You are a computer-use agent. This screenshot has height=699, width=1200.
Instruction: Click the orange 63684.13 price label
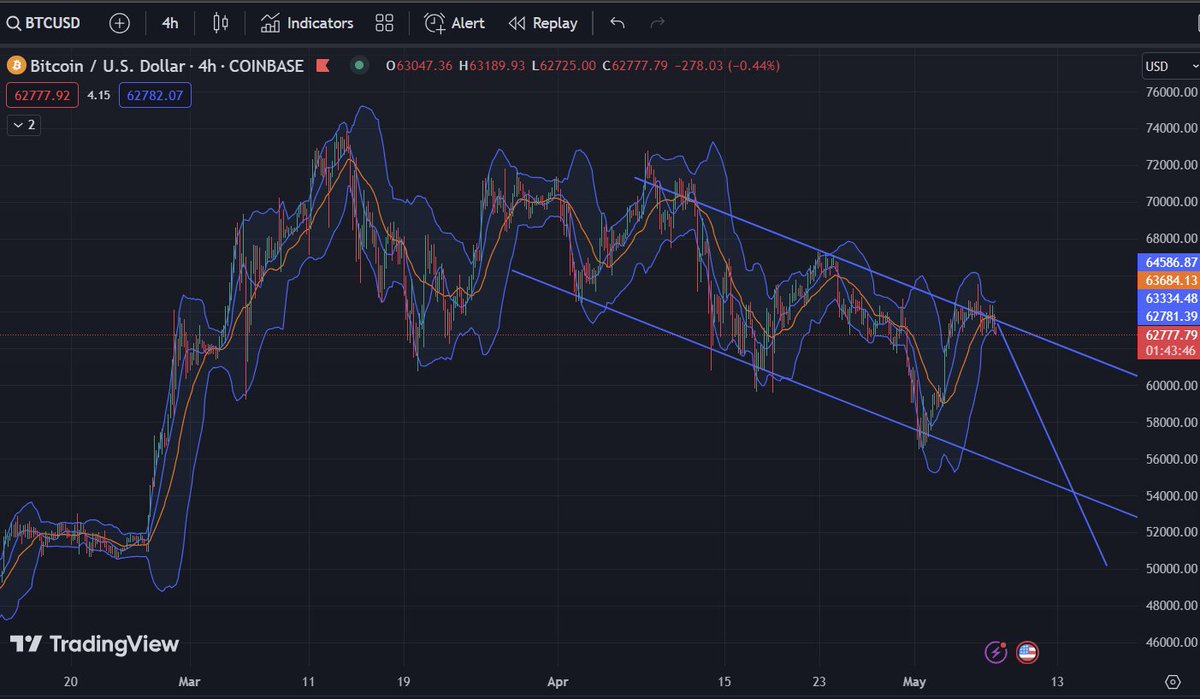(x=1168, y=280)
